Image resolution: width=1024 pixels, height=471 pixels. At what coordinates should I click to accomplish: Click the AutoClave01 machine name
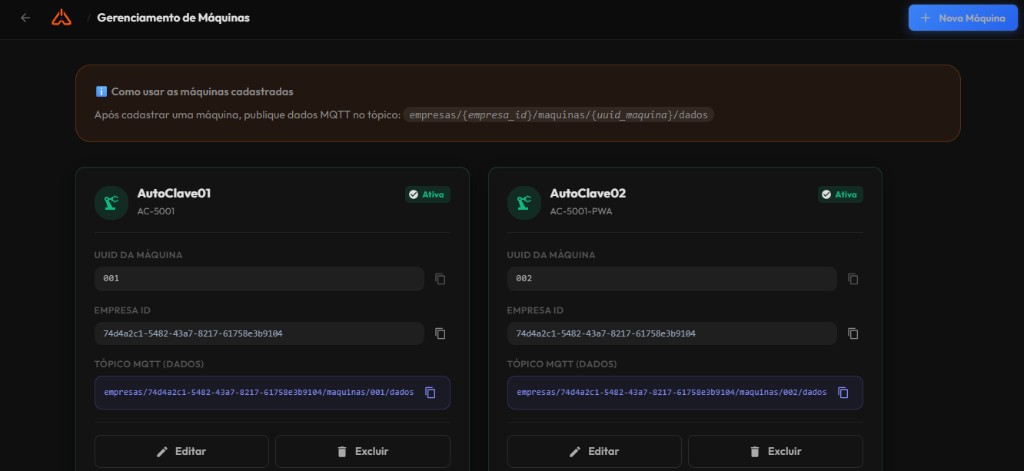pyautogui.click(x=174, y=193)
